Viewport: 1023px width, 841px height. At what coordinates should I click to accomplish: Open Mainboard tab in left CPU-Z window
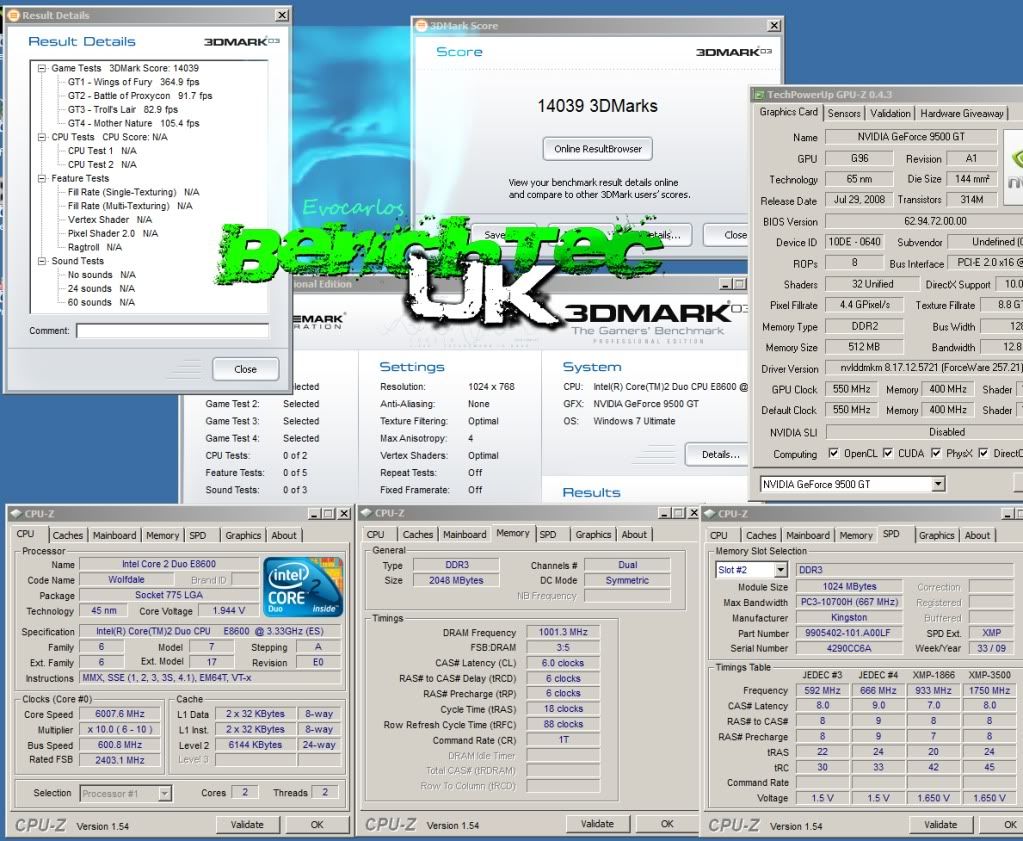point(114,535)
